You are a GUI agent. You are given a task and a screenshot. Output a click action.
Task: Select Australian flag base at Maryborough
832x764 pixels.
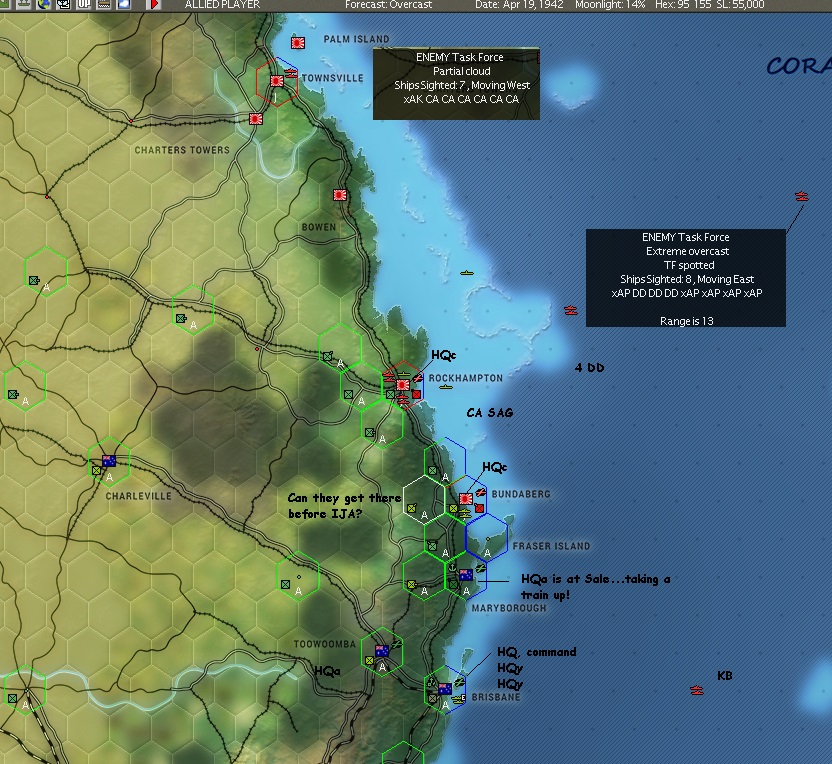click(466, 575)
